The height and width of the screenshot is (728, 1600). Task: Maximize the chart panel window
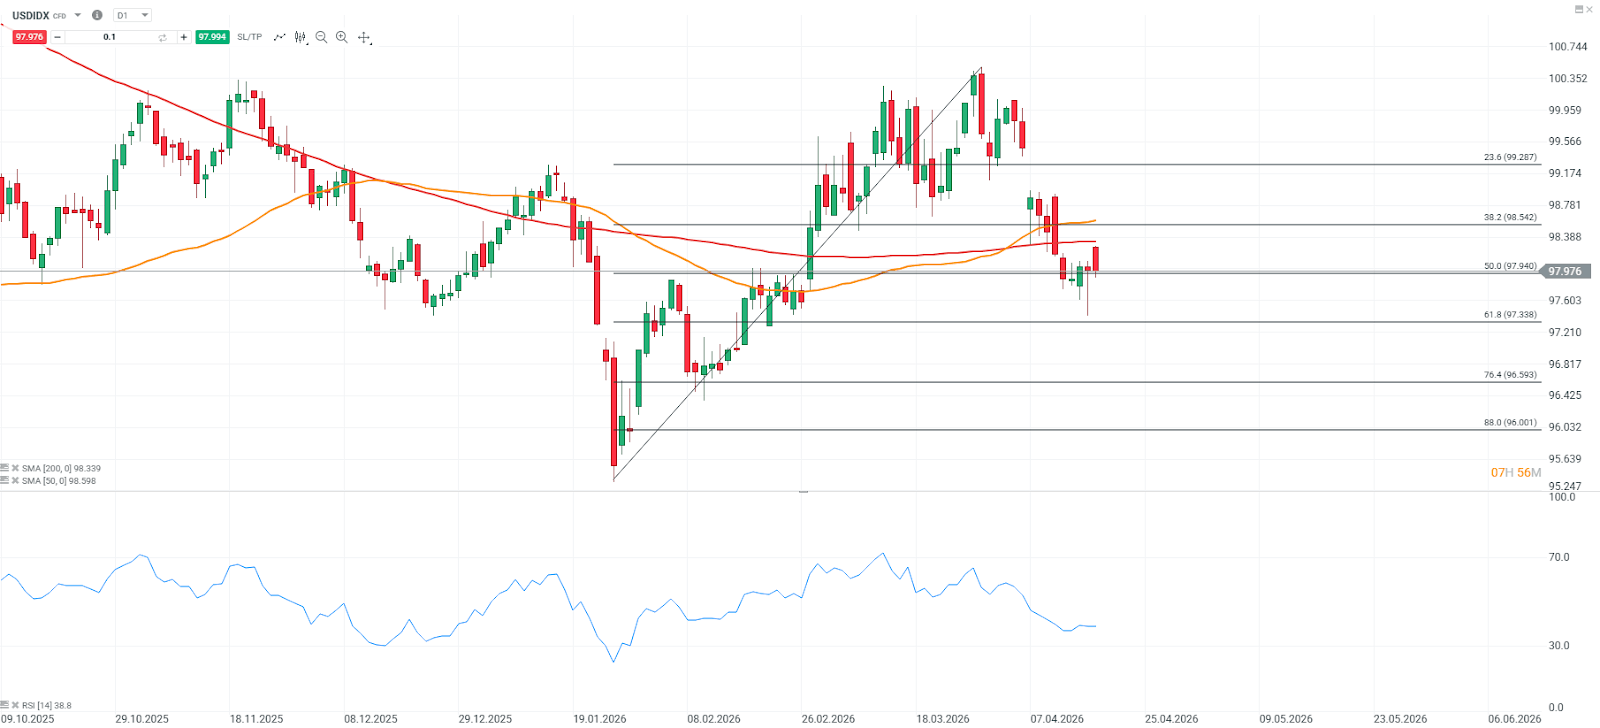point(1579,9)
